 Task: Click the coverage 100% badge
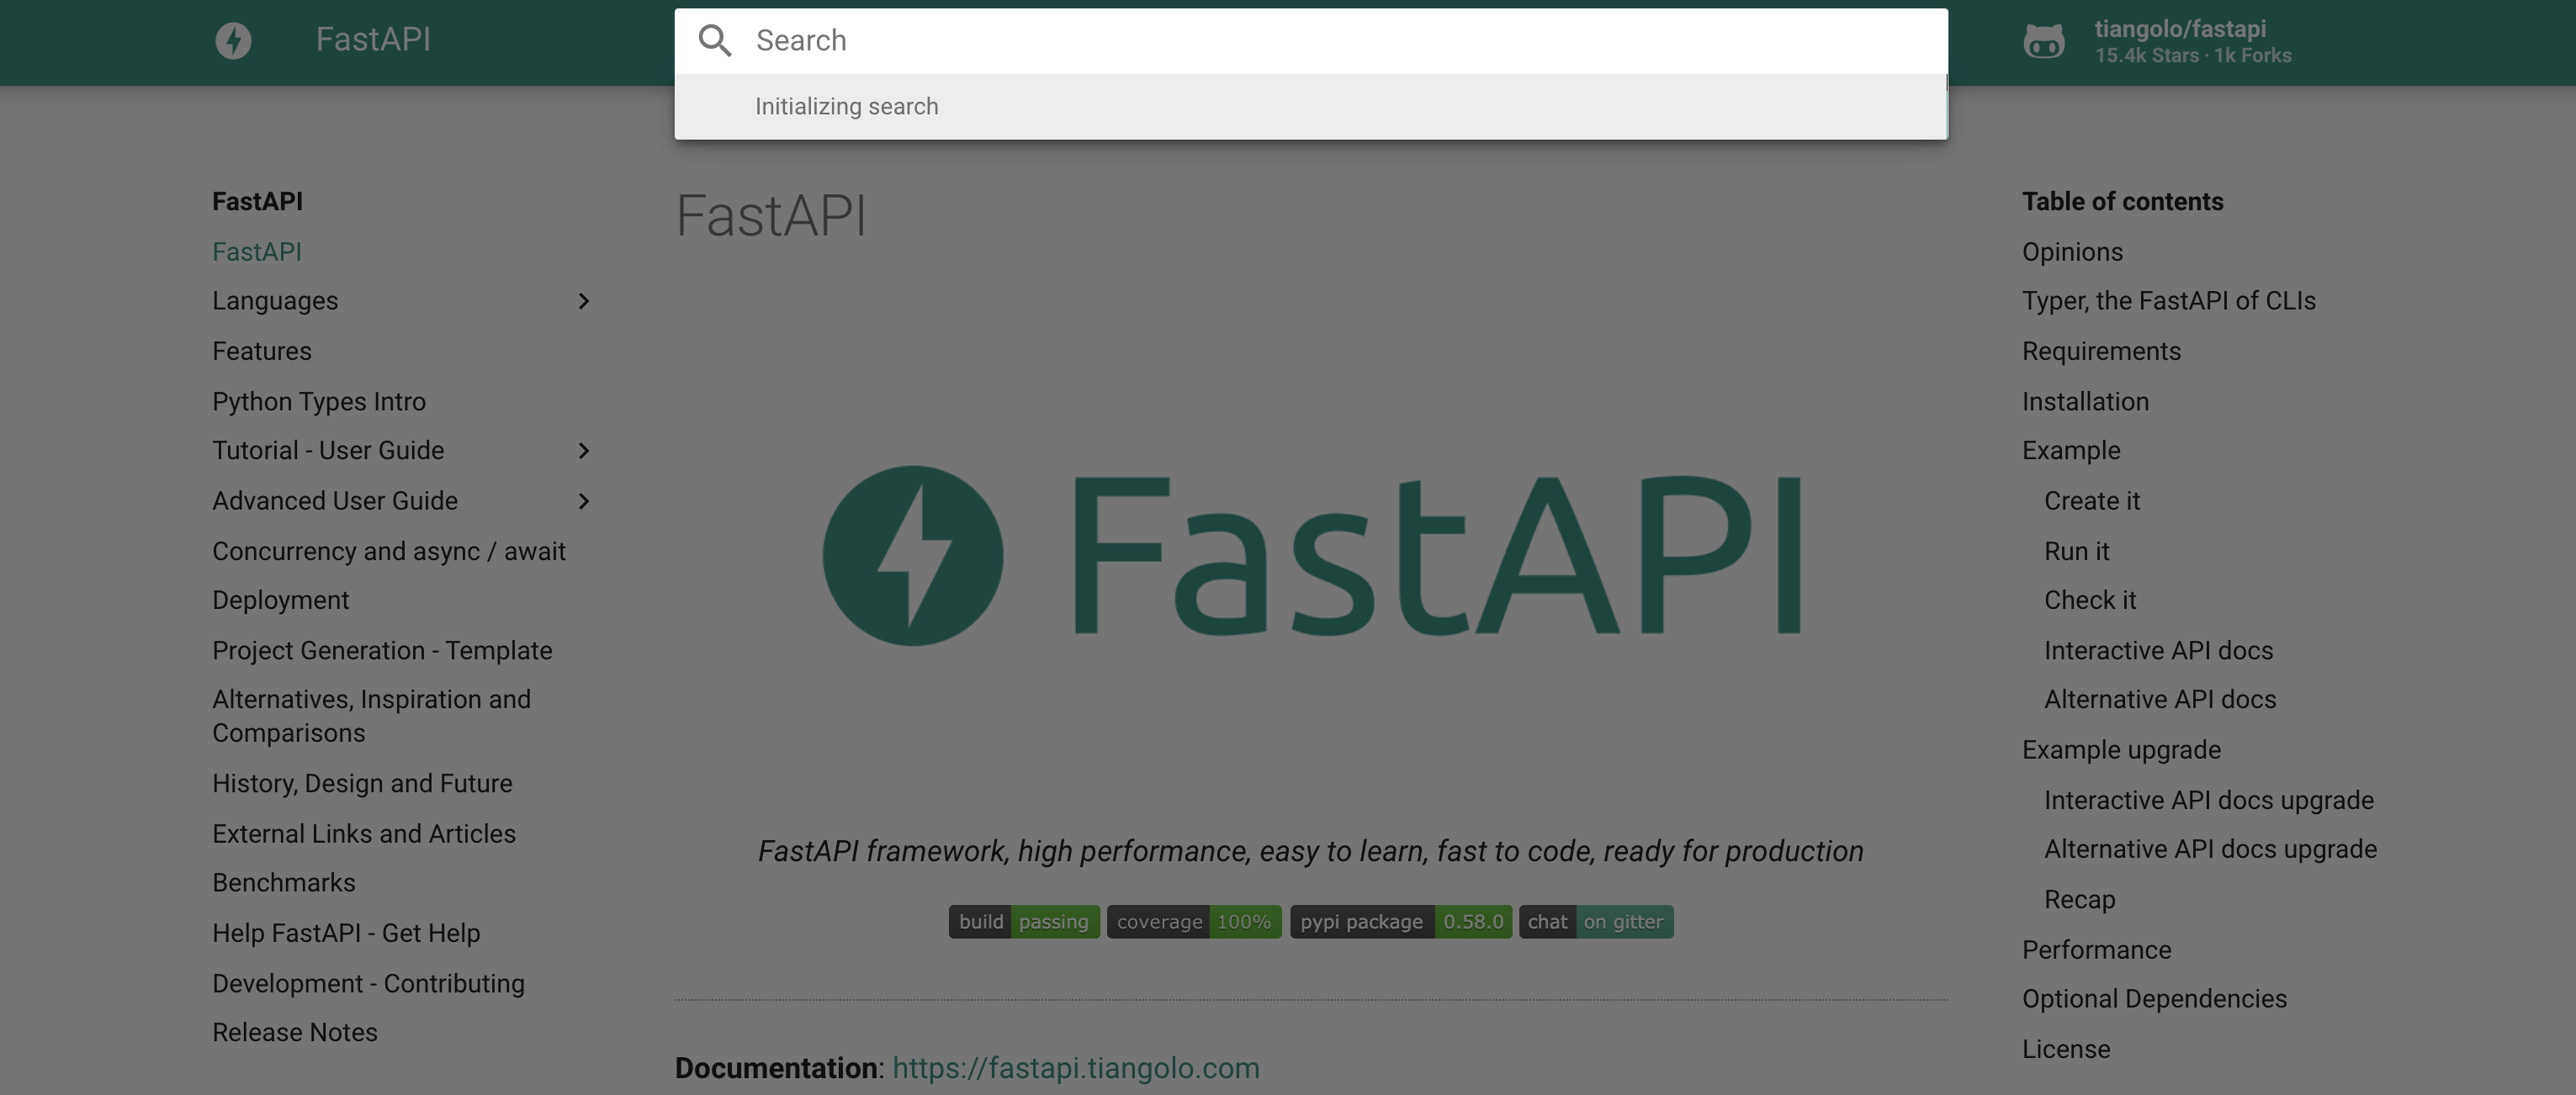1193,921
